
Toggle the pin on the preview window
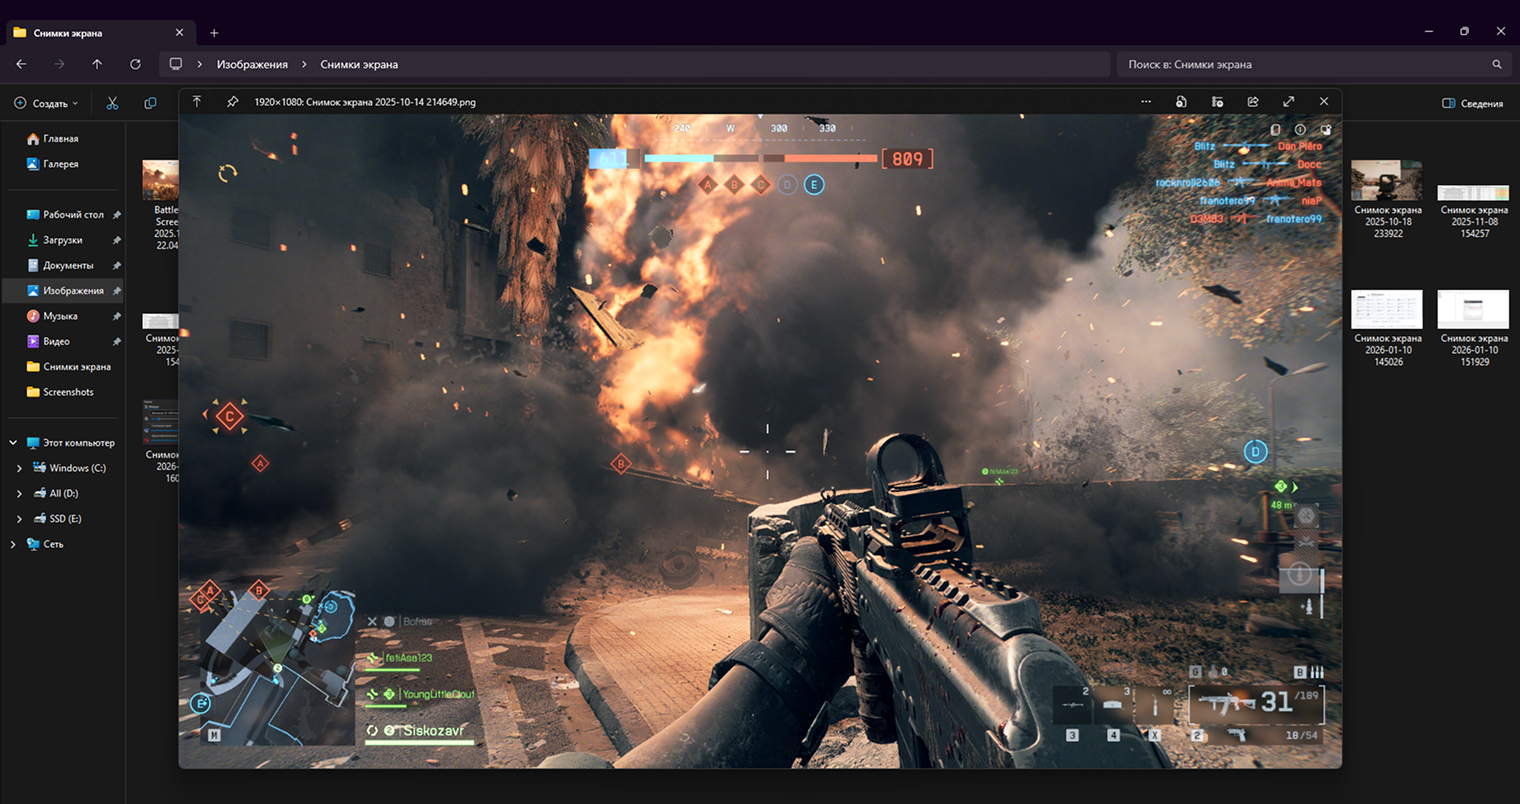click(x=232, y=102)
